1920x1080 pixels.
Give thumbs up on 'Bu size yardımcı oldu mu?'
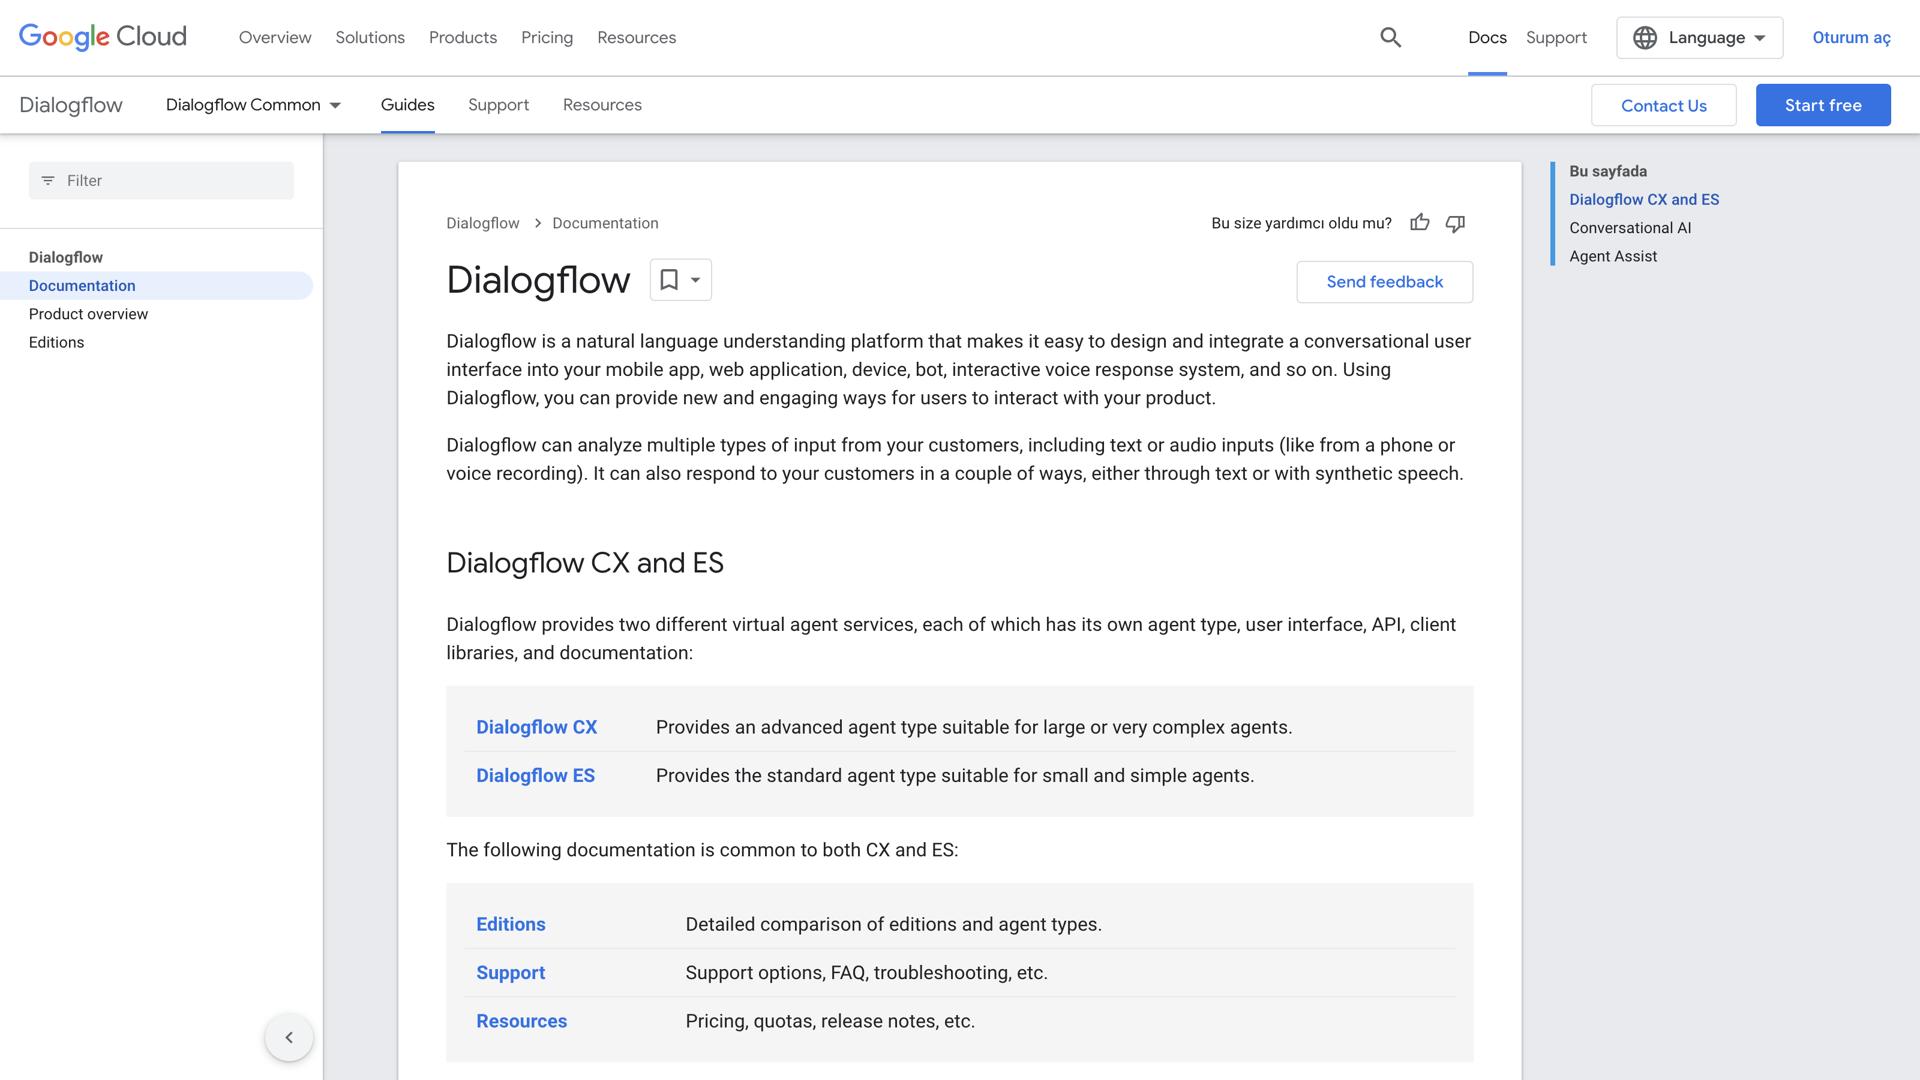click(x=1420, y=223)
